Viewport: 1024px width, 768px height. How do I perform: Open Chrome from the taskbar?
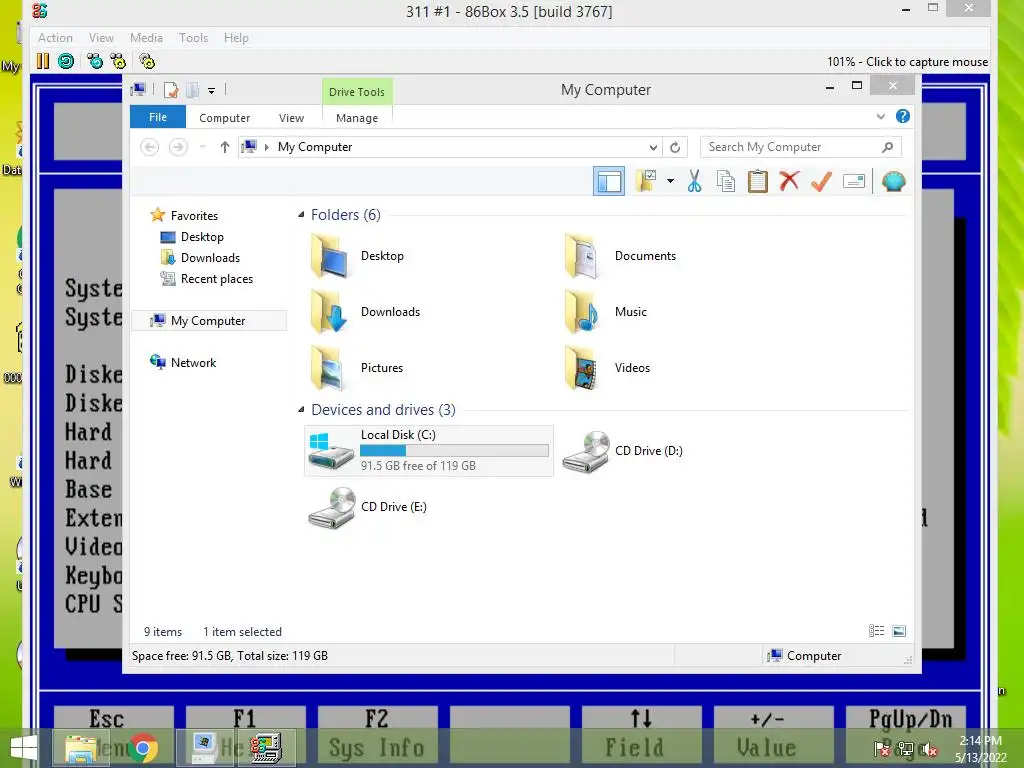(x=143, y=748)
